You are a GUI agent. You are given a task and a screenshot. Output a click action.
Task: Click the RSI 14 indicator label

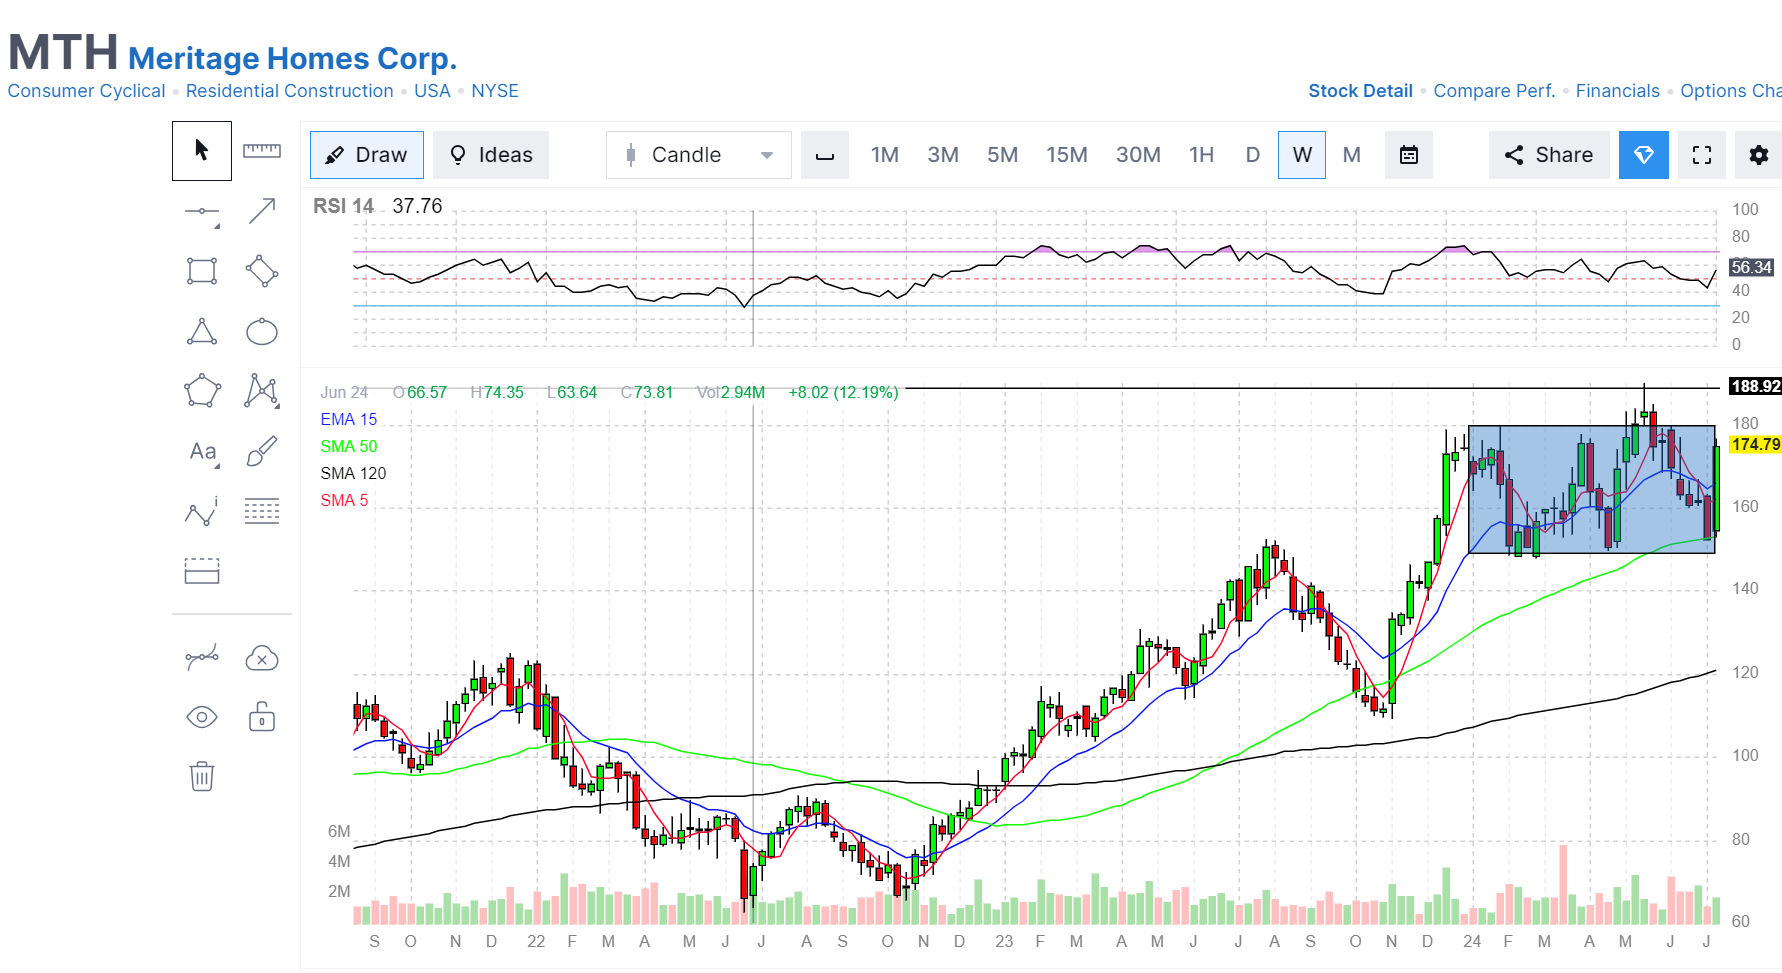[343, 206]
